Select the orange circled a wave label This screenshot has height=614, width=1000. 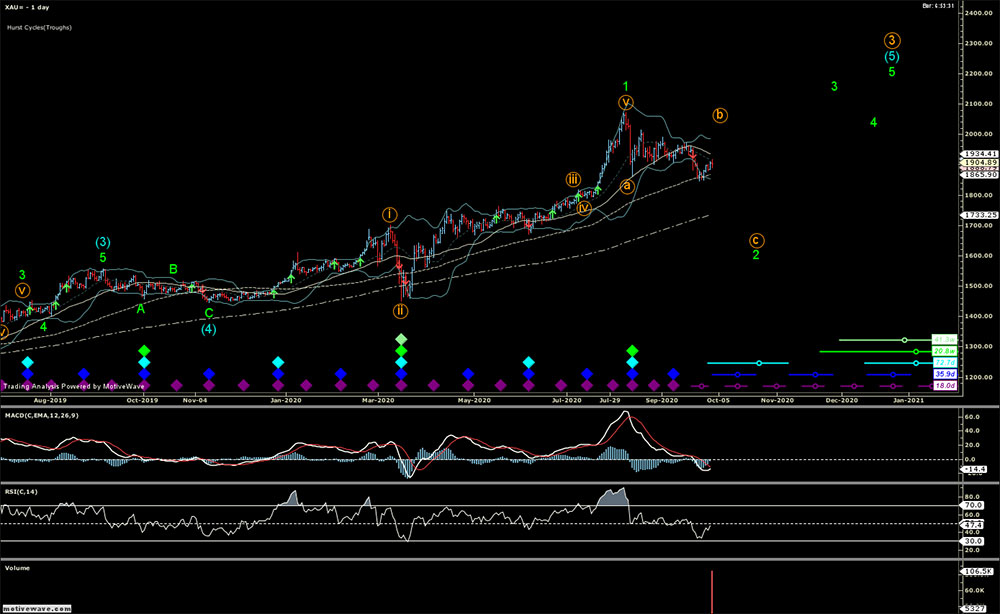pyautogui.click(x=628, y=185)
